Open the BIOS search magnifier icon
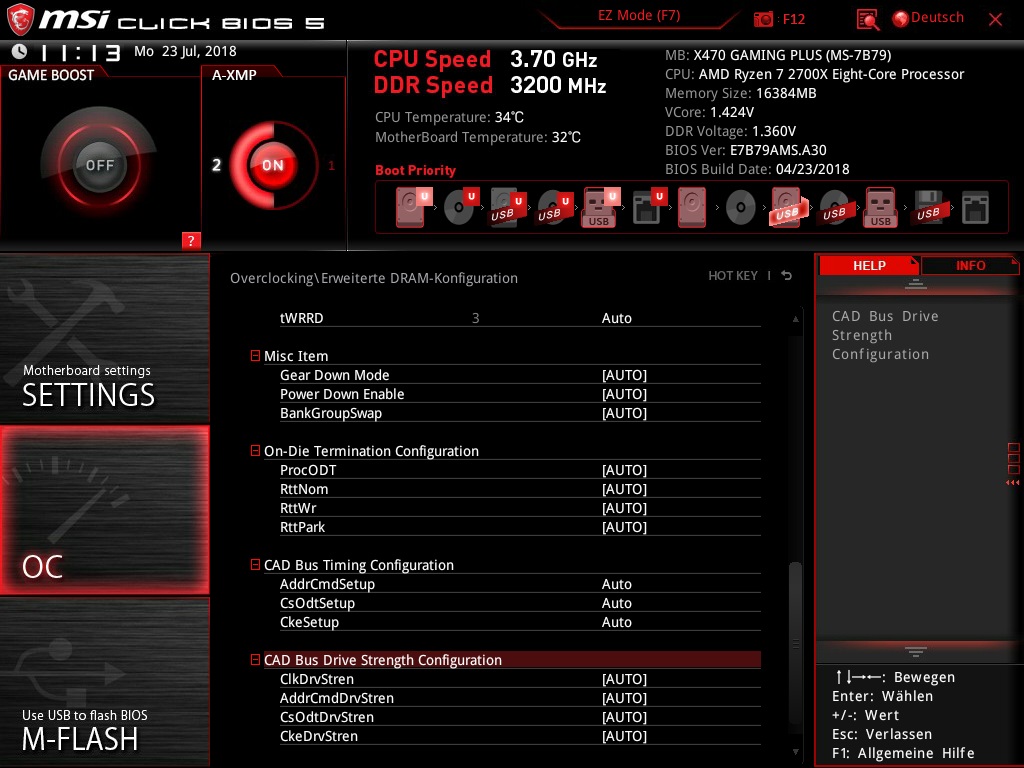This screenshot has width=1024, height=768. click(867, 20)
